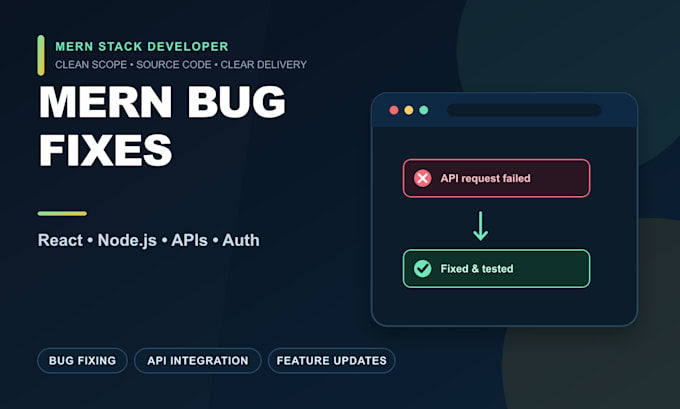The image size is (680, 409).
Task: Click the green window dot
Action: click(x=424, y=110)
